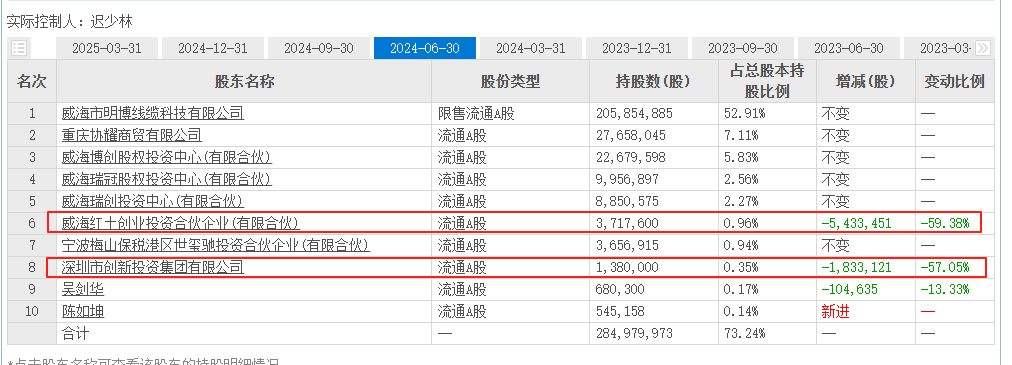Click the date tabs scroll-right arrow icon
The height and width of the screenshot is (365, 1012).
coord(983,48)
